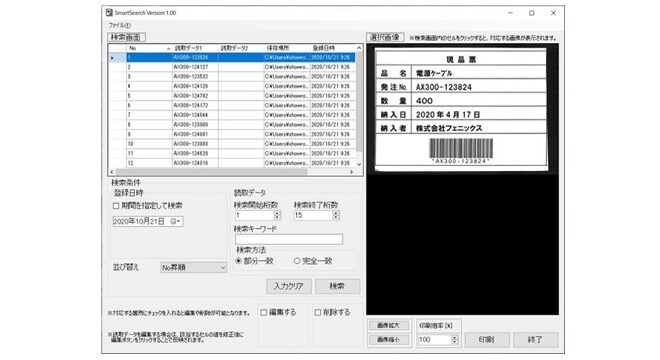Select the No cell of row 9
Viewport: 660px width, 360px height.
(149, 134)
